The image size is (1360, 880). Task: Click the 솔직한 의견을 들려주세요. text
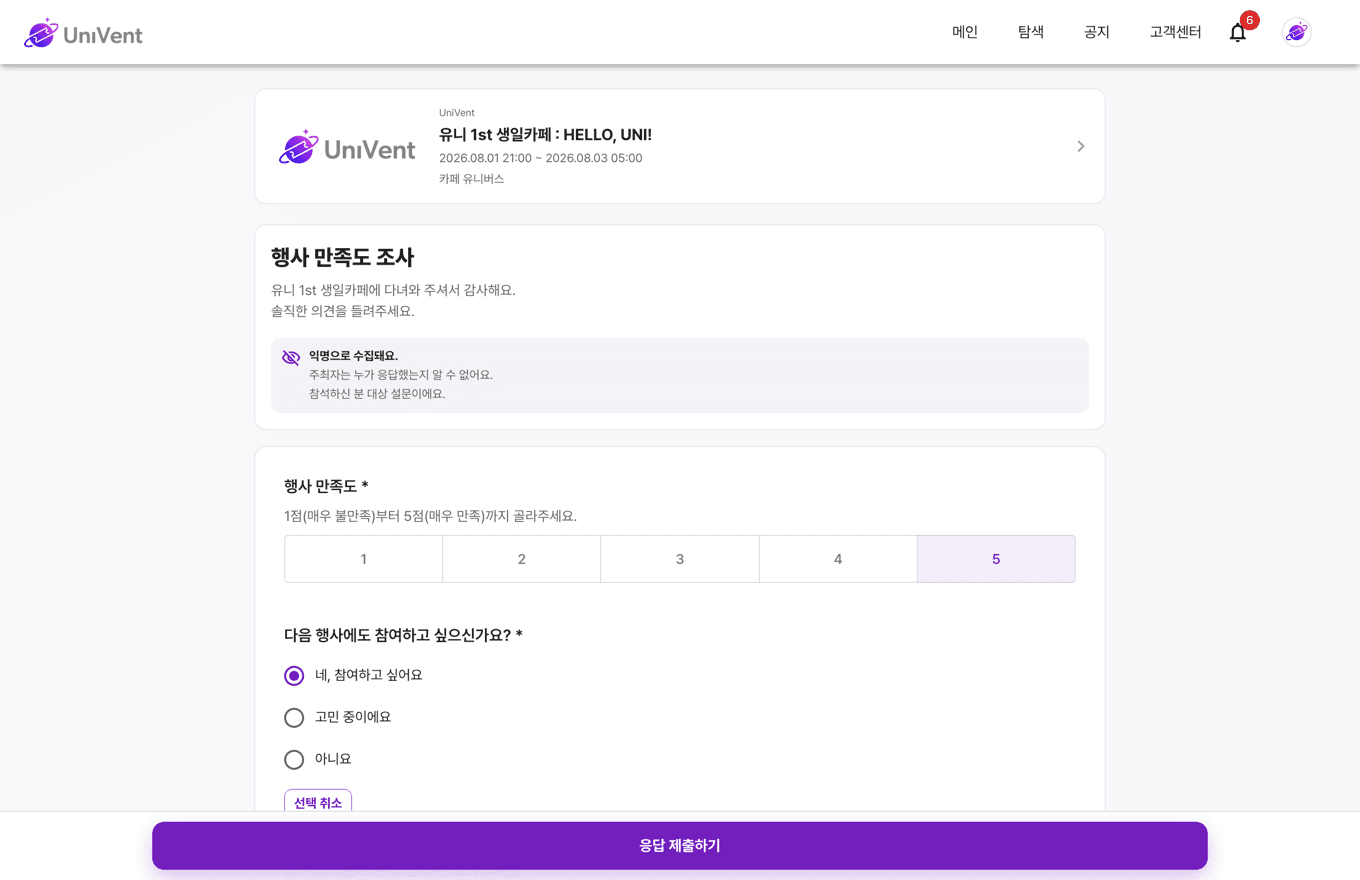click(x=342, y=311)
